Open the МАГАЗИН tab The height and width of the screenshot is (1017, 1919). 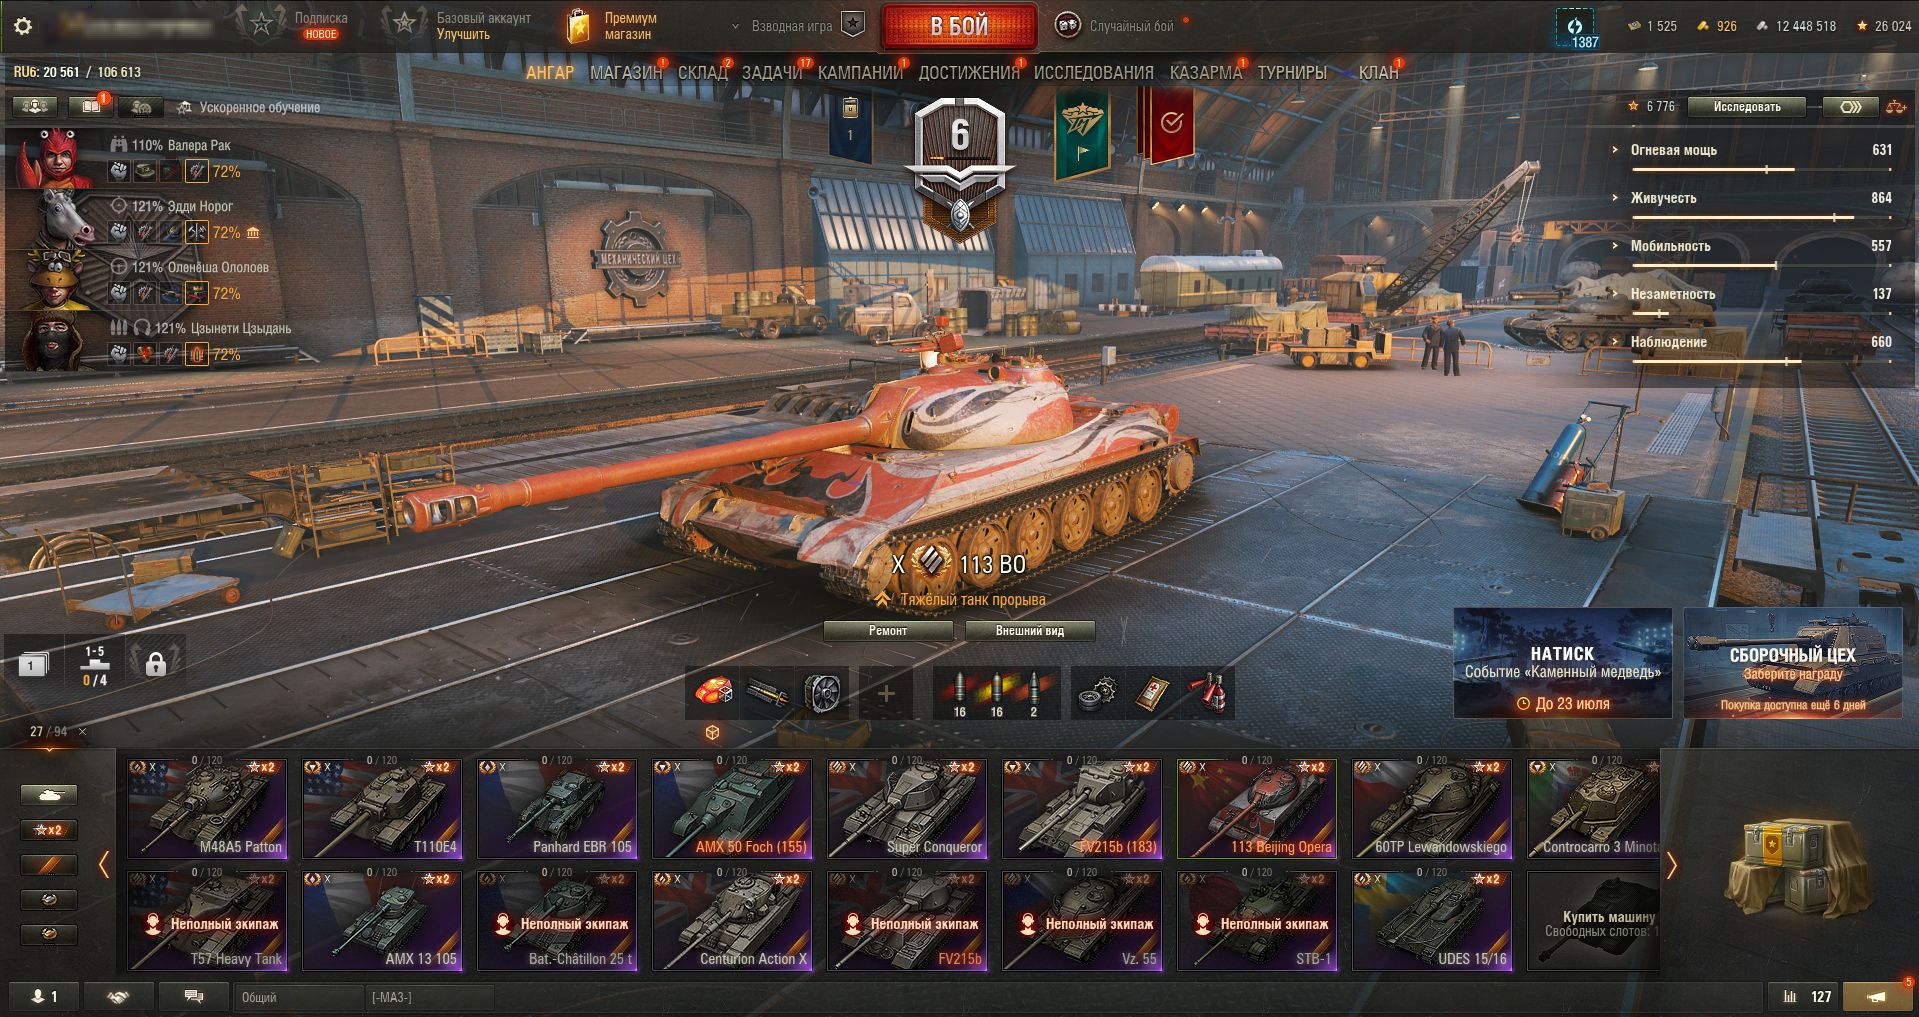pos(626,73)
